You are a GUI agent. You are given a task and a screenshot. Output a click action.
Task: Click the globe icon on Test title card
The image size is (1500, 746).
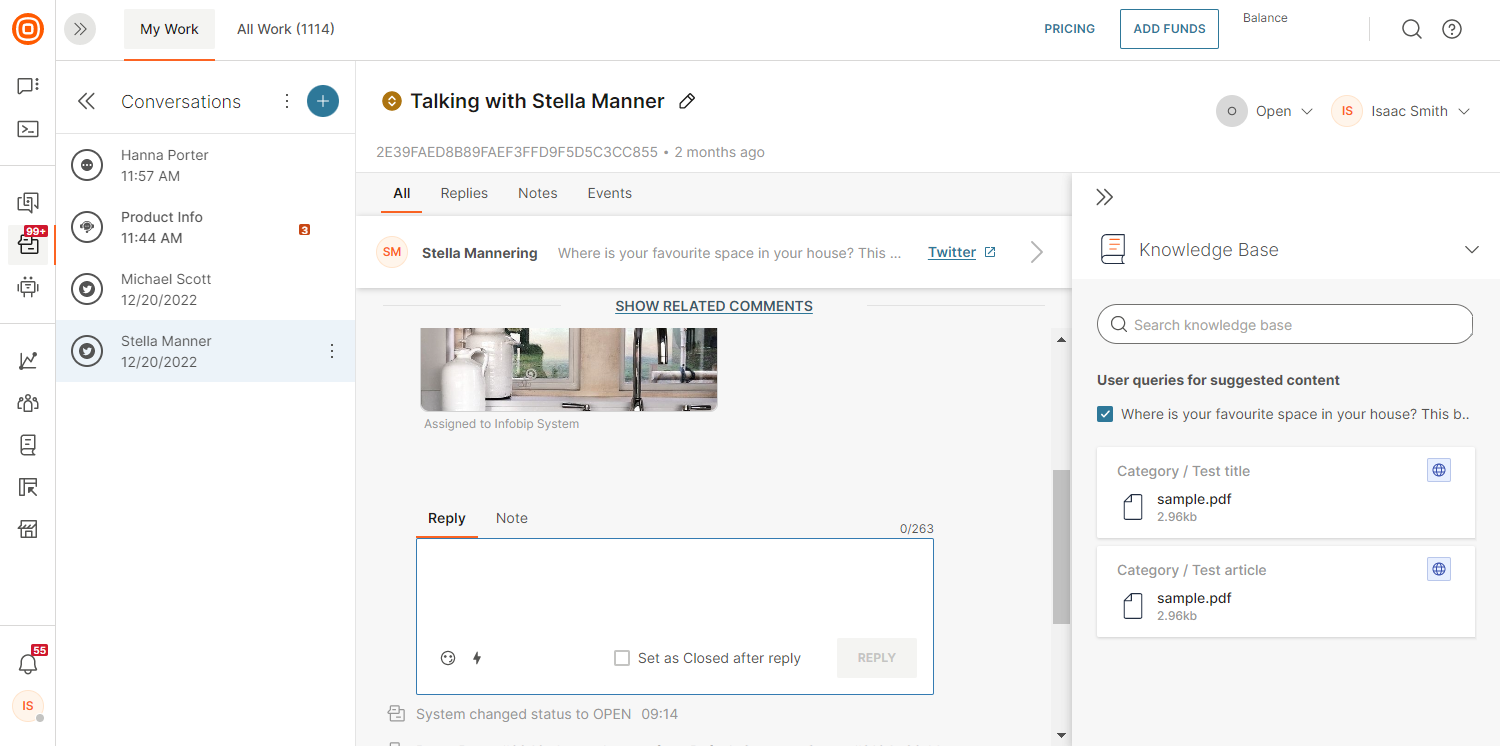[1438, 470]
